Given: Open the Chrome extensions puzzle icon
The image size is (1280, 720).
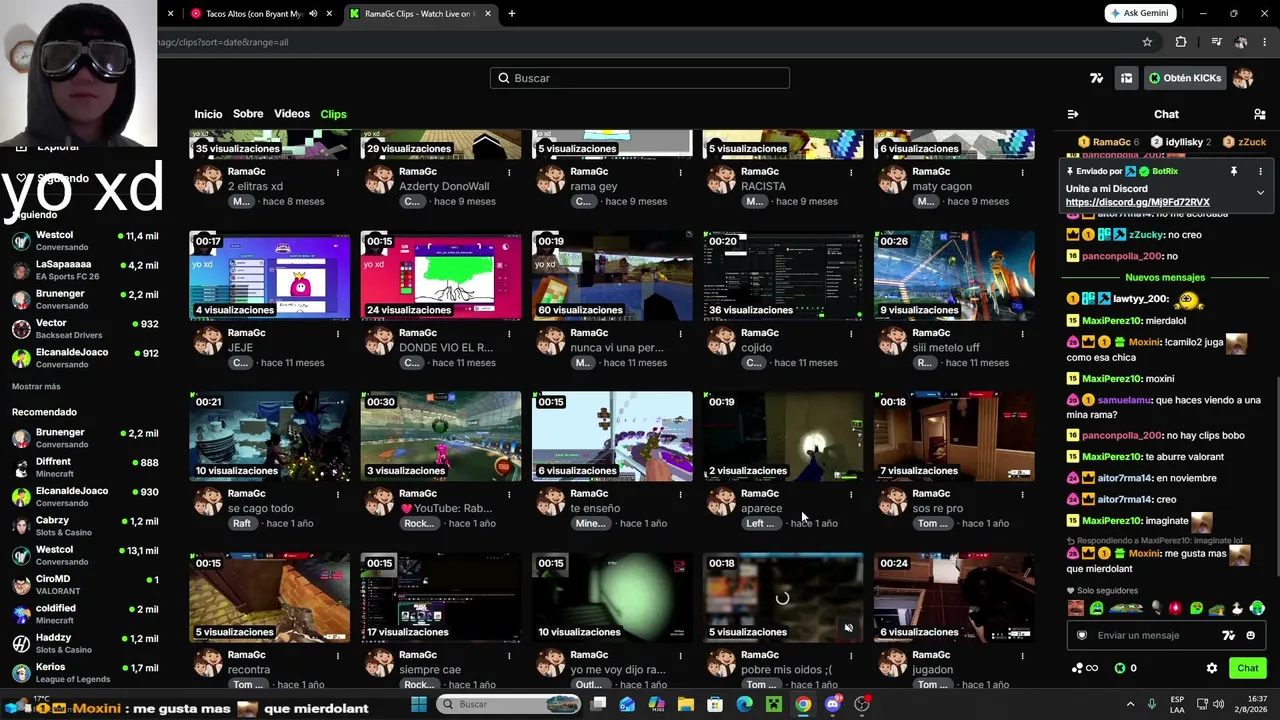Looking at the screenshot, I should tap(1181, 42).
